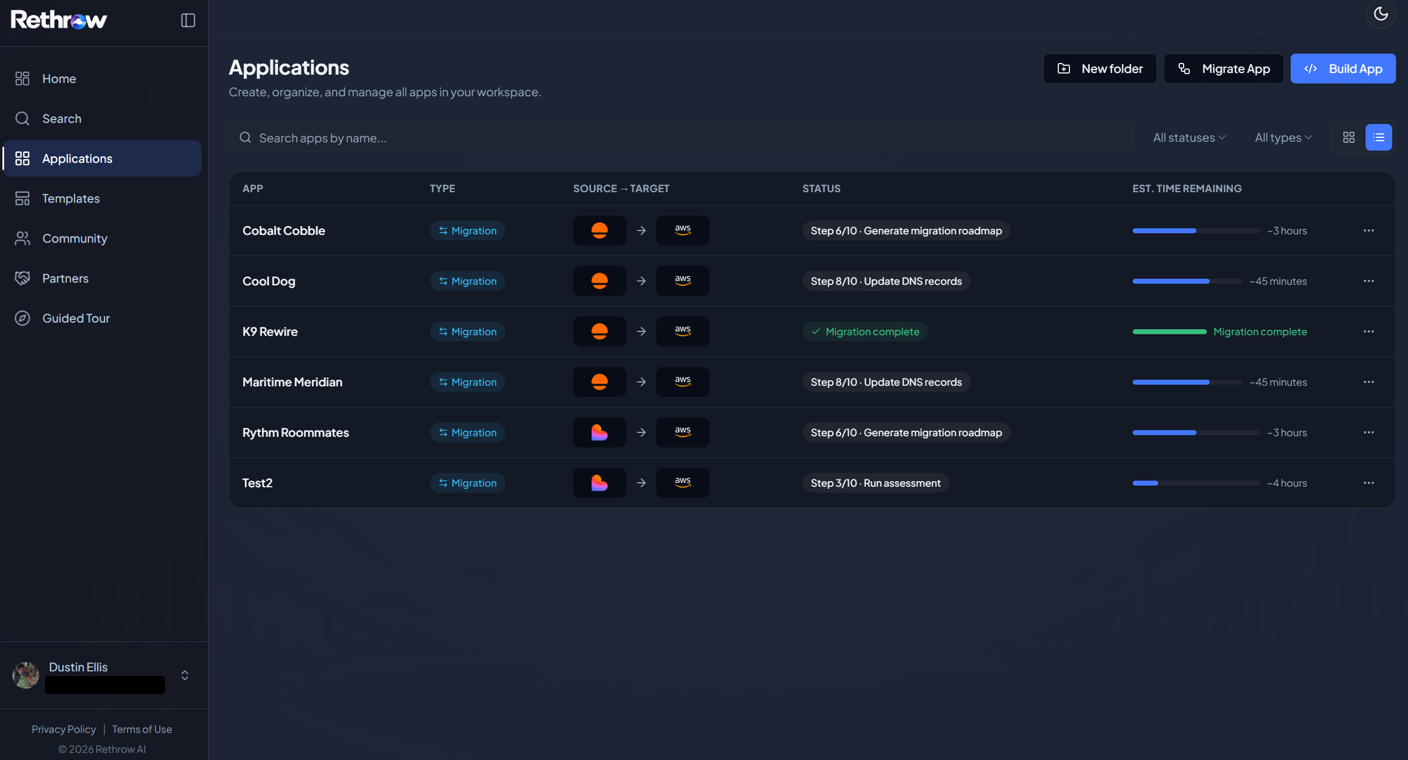The image size is (1408, 760).
Task: Open Templates in sidebar
Action: pyautogui.click(x=102, y=198)
